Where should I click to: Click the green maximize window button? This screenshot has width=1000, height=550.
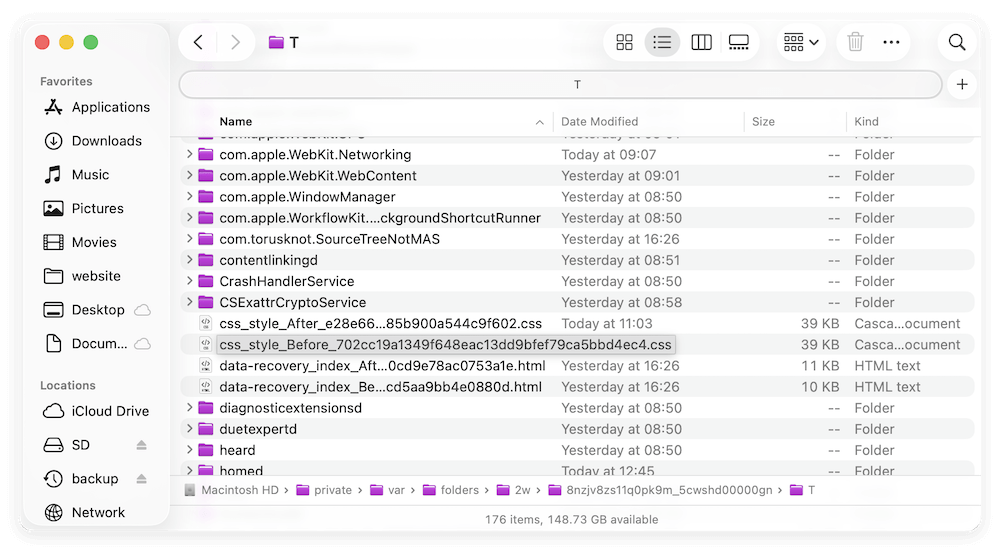point(91,43)
